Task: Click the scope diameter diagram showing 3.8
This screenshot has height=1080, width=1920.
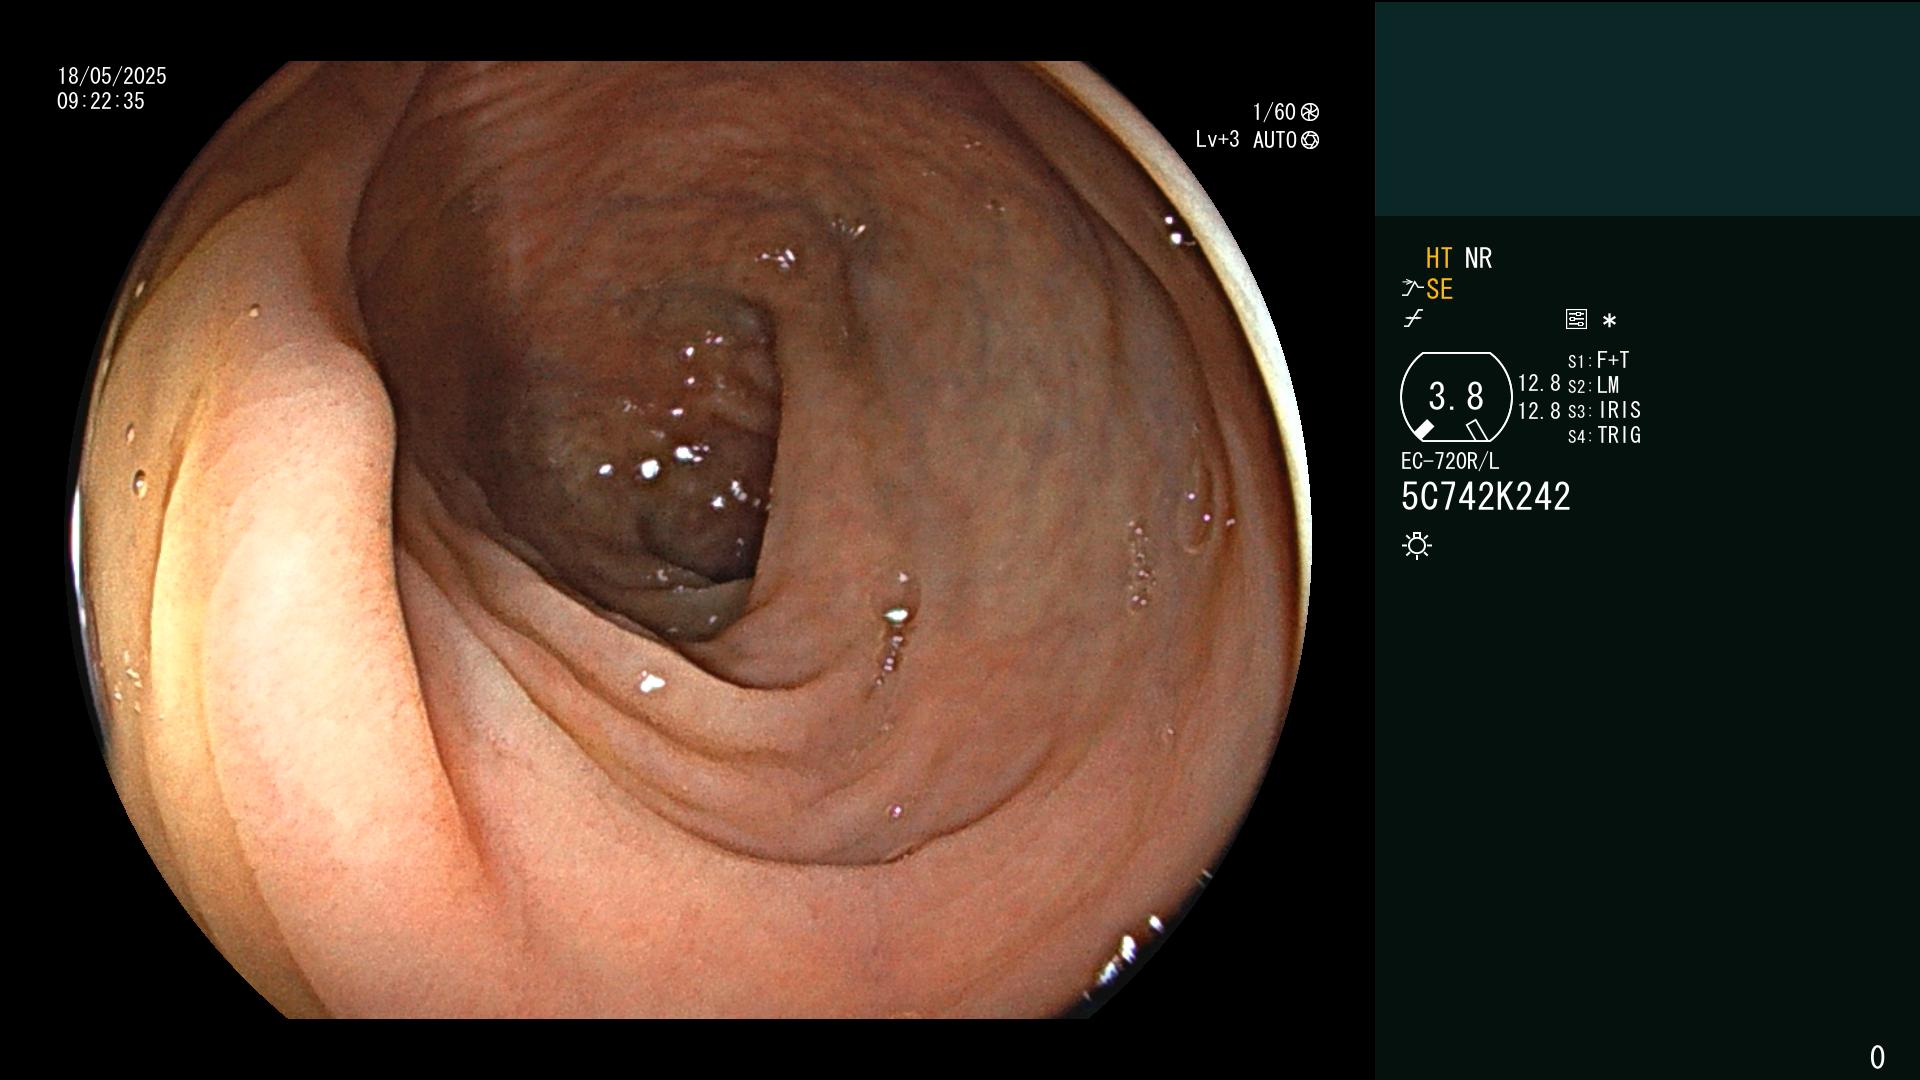Action: click(1456, 397)
